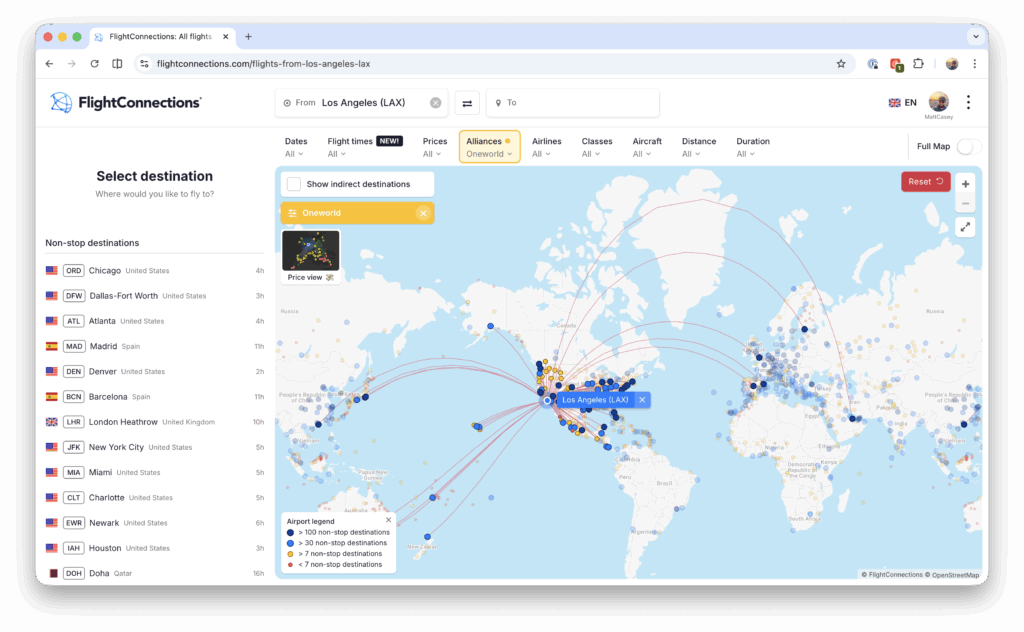Open the Aircraft filter dropdown
The width and height of the screenshot is (1024, 632).
[x=647, y=147]
